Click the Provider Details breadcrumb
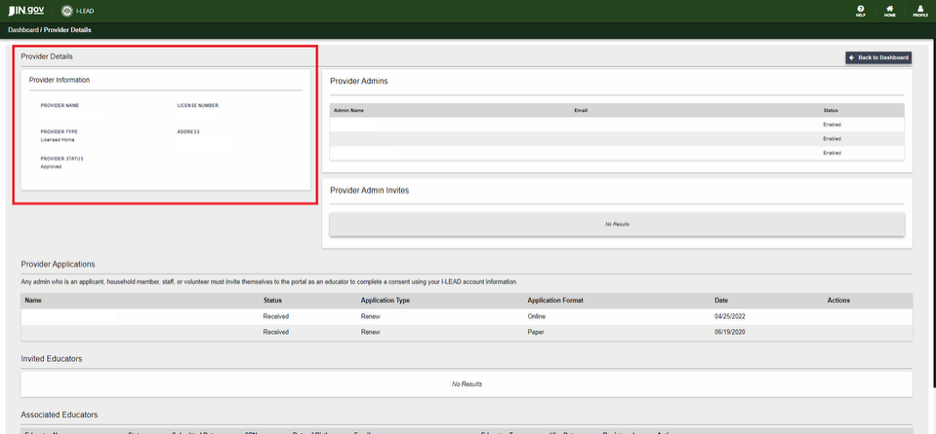Screen dimensions: 936x434 pyautogui.click(x=67, y=30)
